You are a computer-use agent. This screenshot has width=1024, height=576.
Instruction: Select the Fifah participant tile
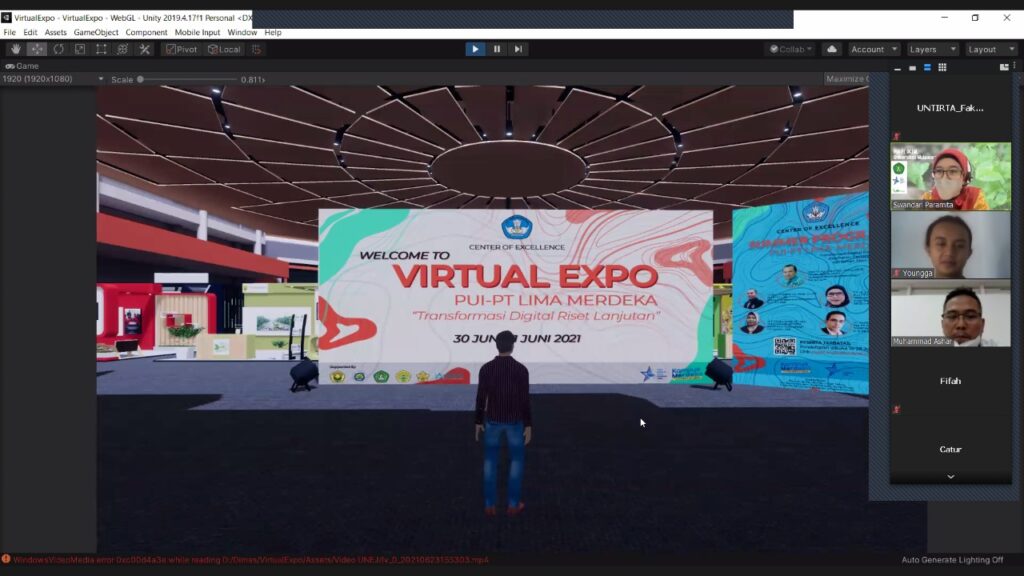[951, 381]
